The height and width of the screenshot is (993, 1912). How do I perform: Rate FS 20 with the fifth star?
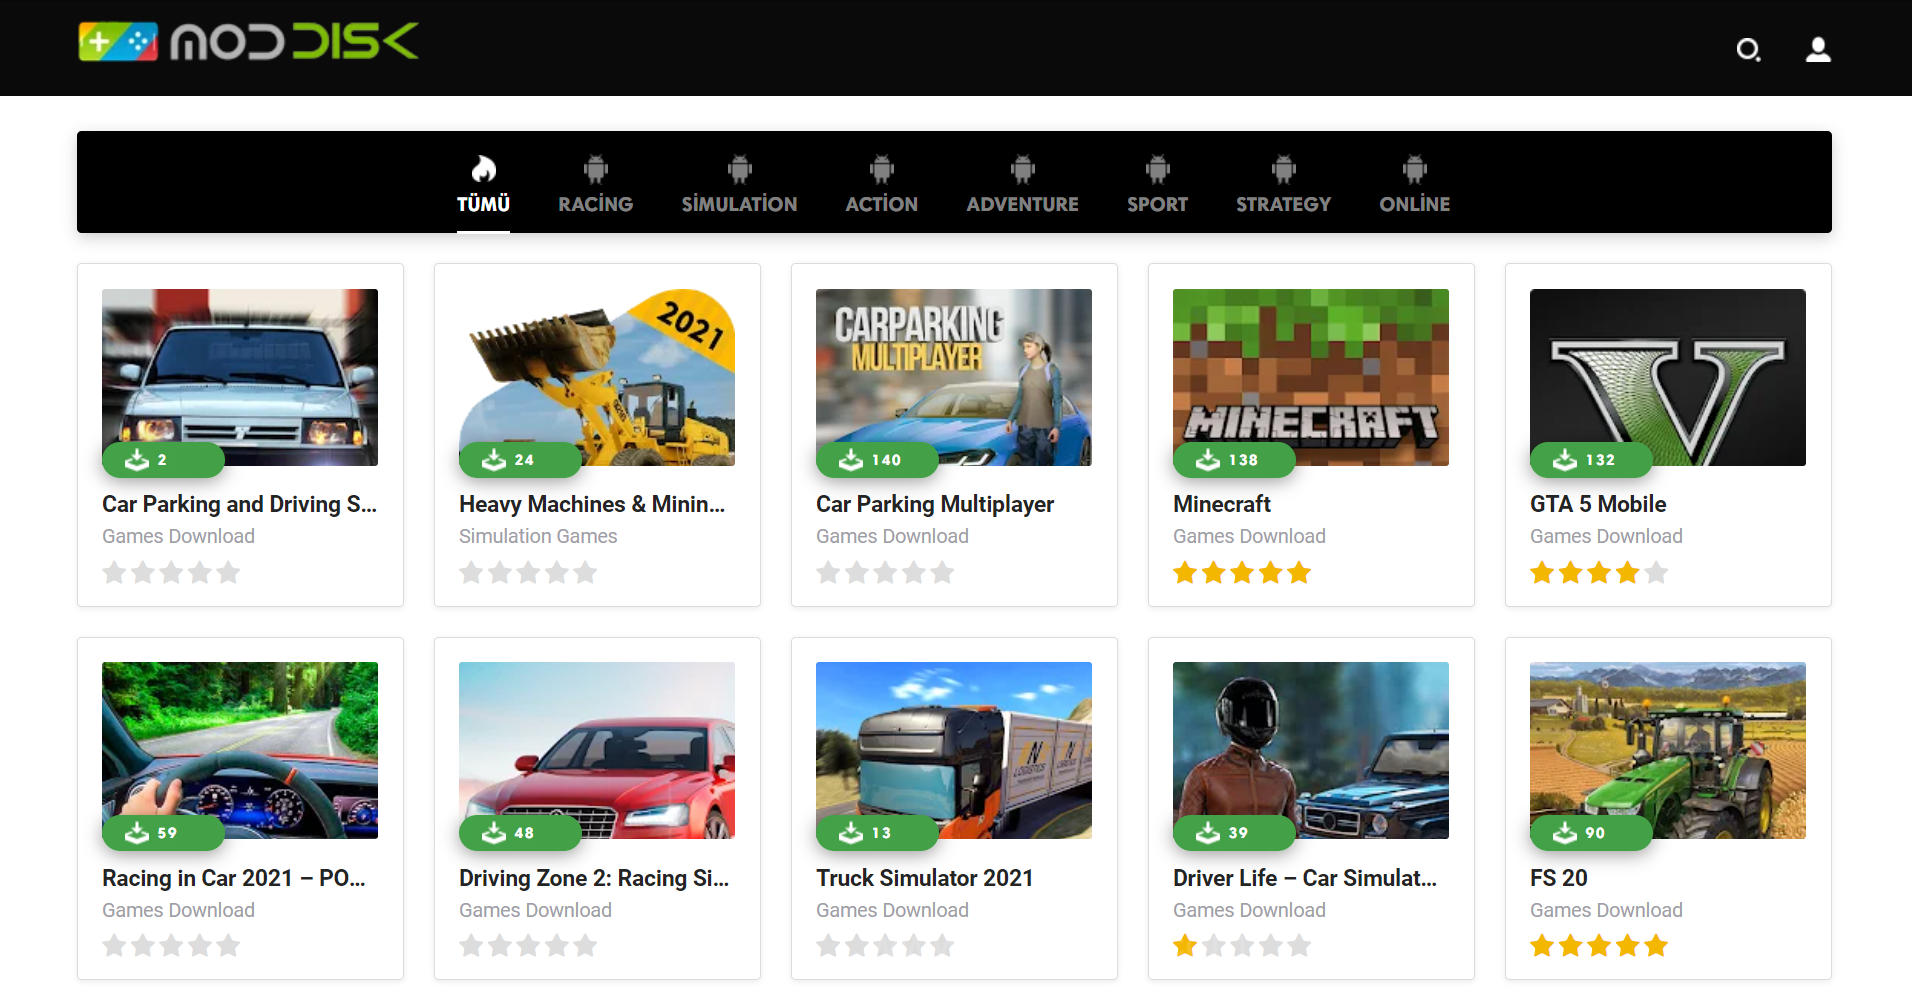coord(1656,946)
